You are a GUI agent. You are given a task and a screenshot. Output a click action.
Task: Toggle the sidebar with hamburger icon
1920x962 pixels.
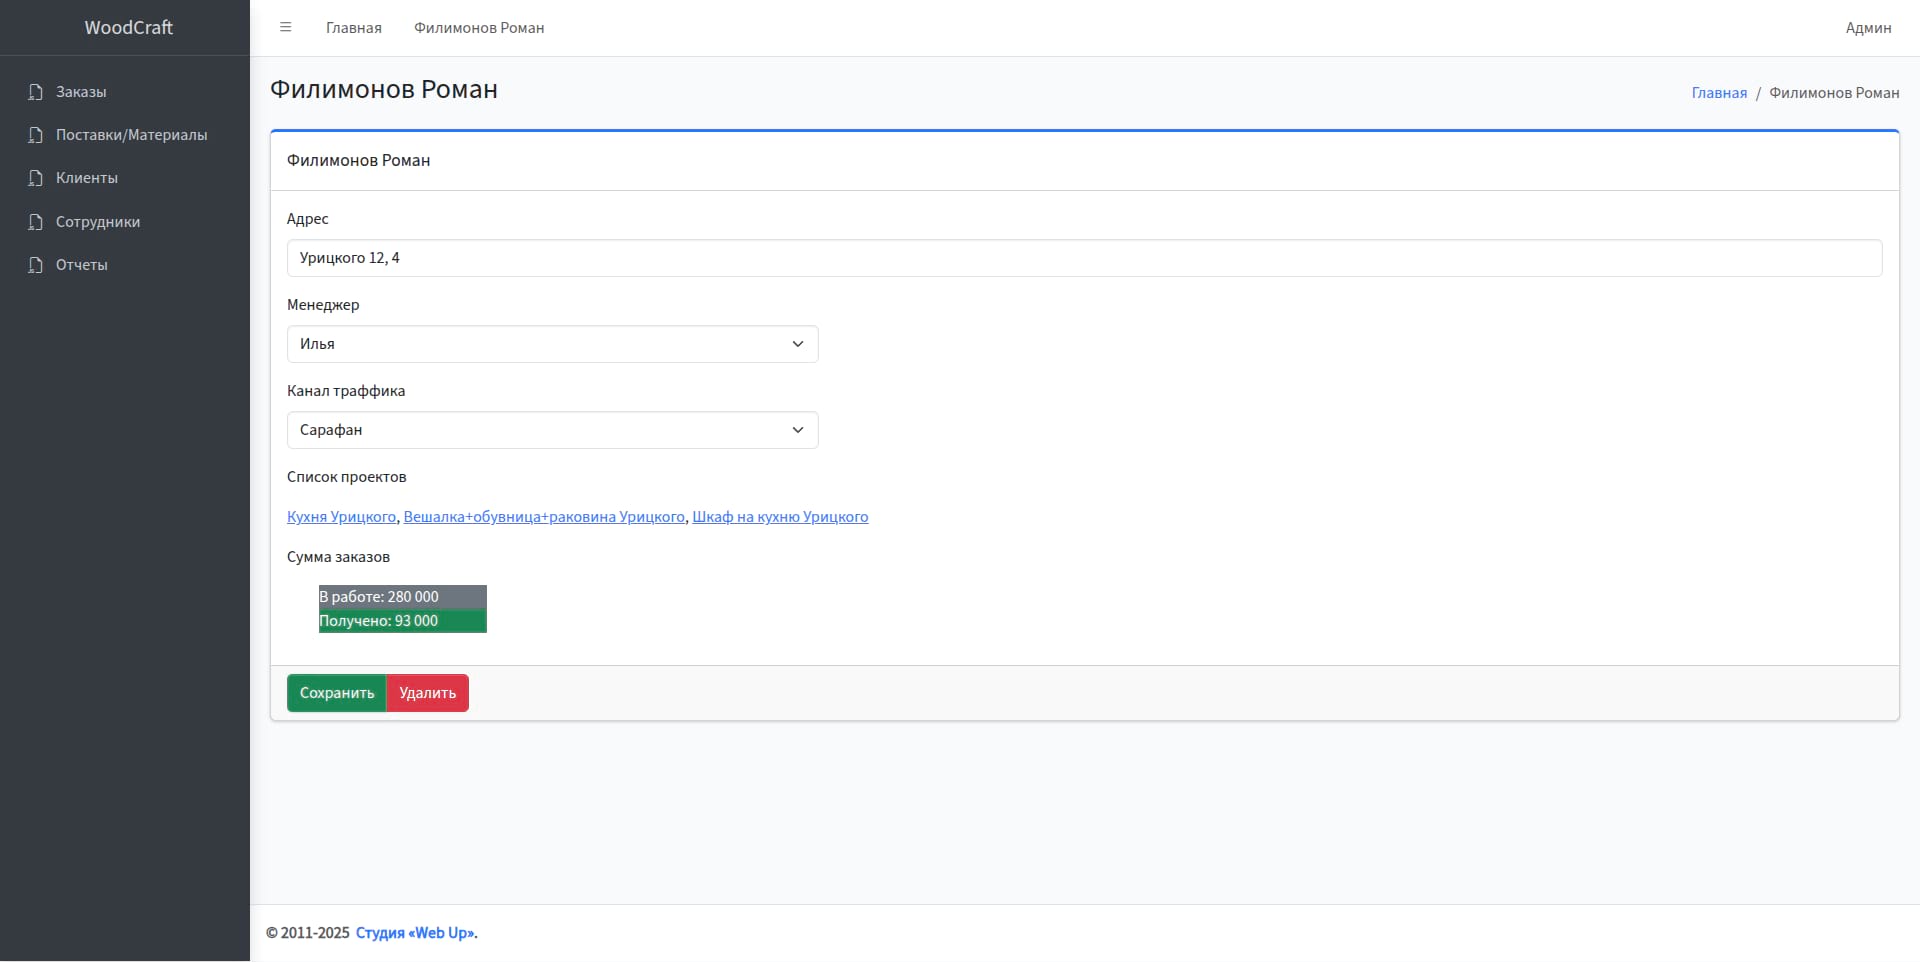coord(285,28)
